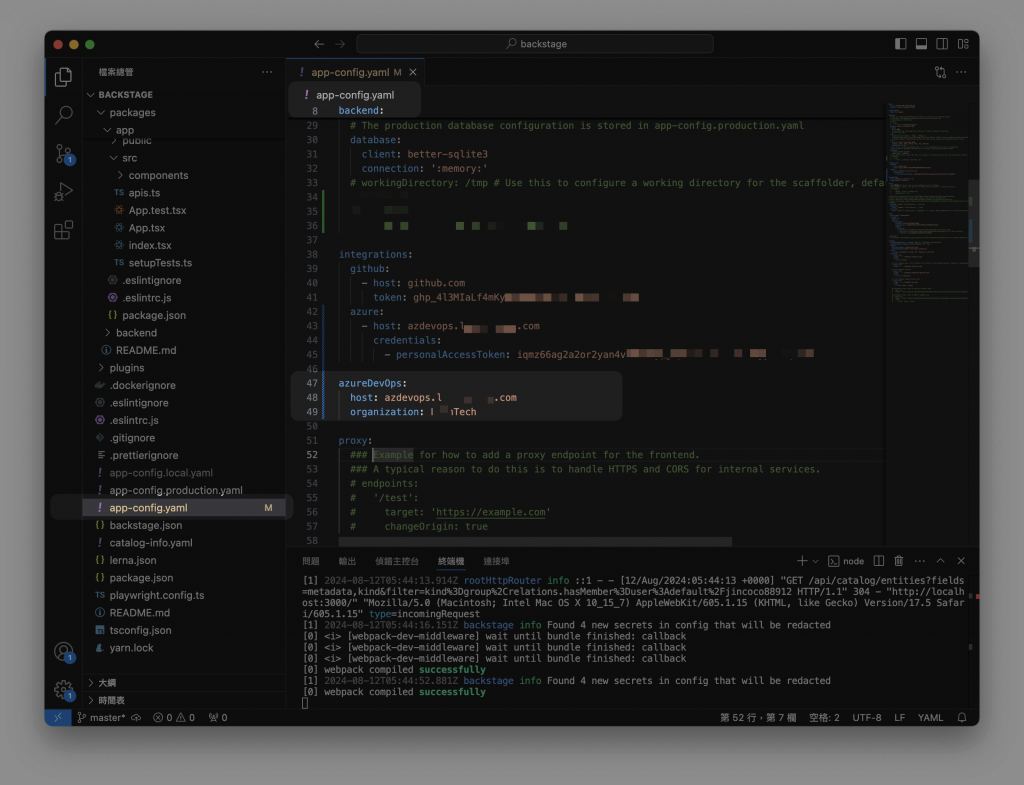Split the terminal panel
The image size is (1024, 785).
(x=879, y=561)
